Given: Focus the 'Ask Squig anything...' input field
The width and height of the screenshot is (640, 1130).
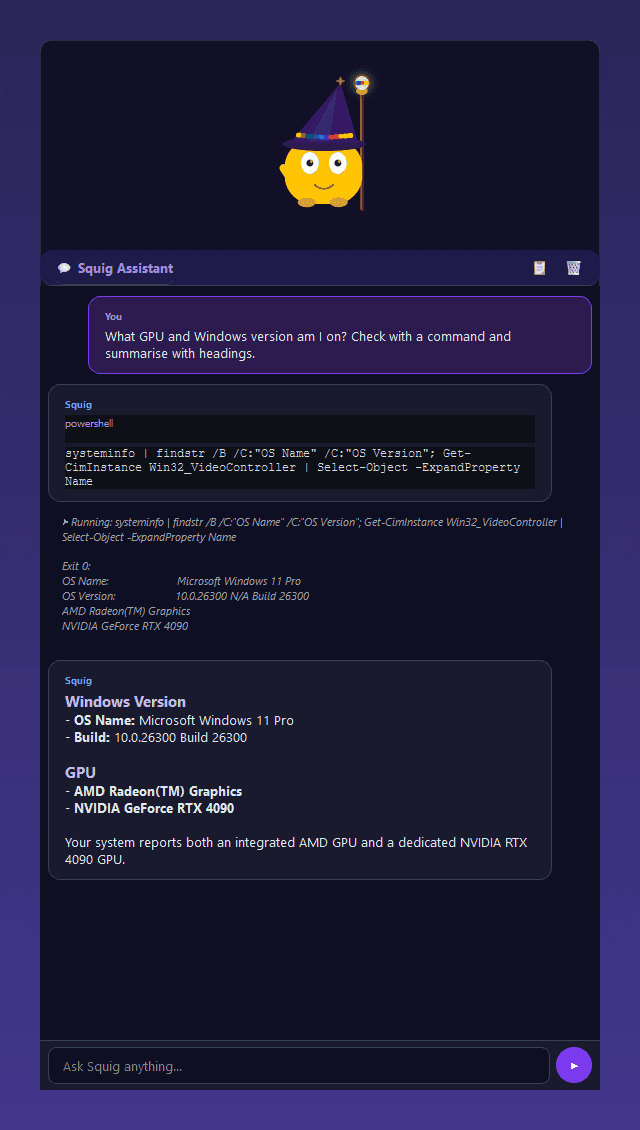Looking at the screenshot, I should [x=298, y=1065].
